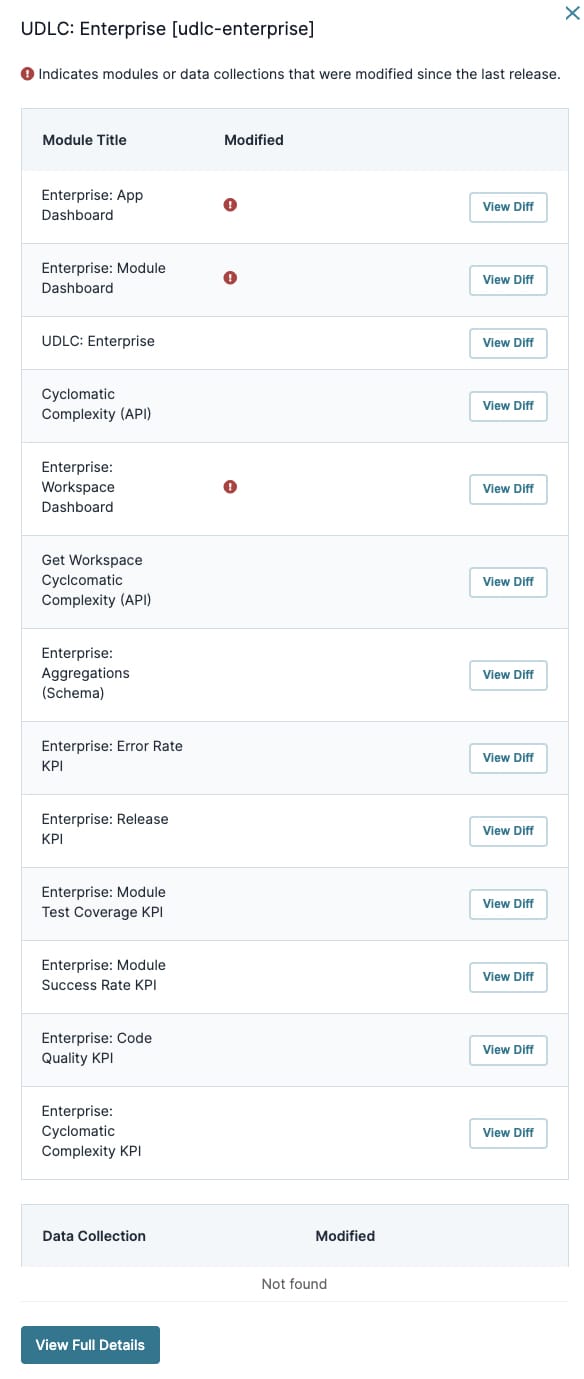Click modified warning icon for Enterprise: Workspace Dashboard
Image resolution: width=584 pixels, height=1379 pixels.
(x=230, y=487)
